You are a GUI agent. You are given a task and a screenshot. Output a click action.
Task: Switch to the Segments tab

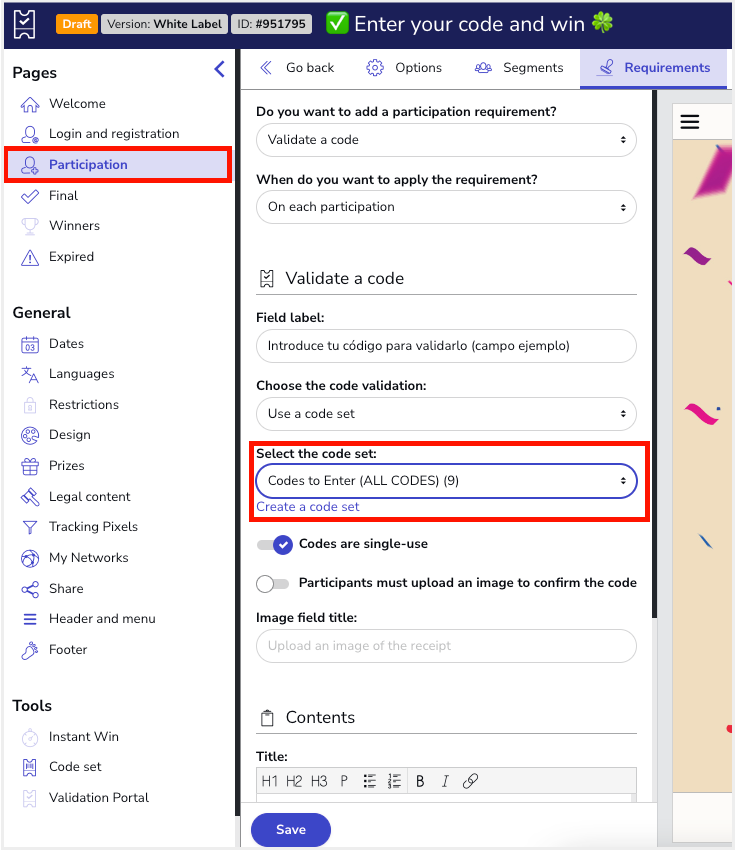[519, 68]
